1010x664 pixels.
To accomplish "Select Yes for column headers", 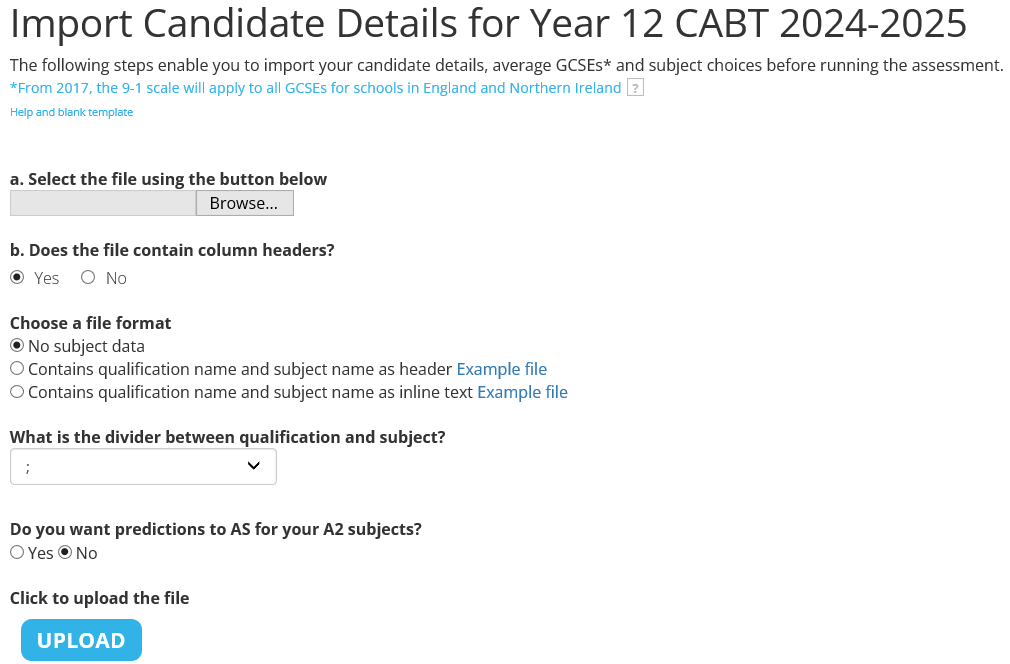I will coord(17,277).
